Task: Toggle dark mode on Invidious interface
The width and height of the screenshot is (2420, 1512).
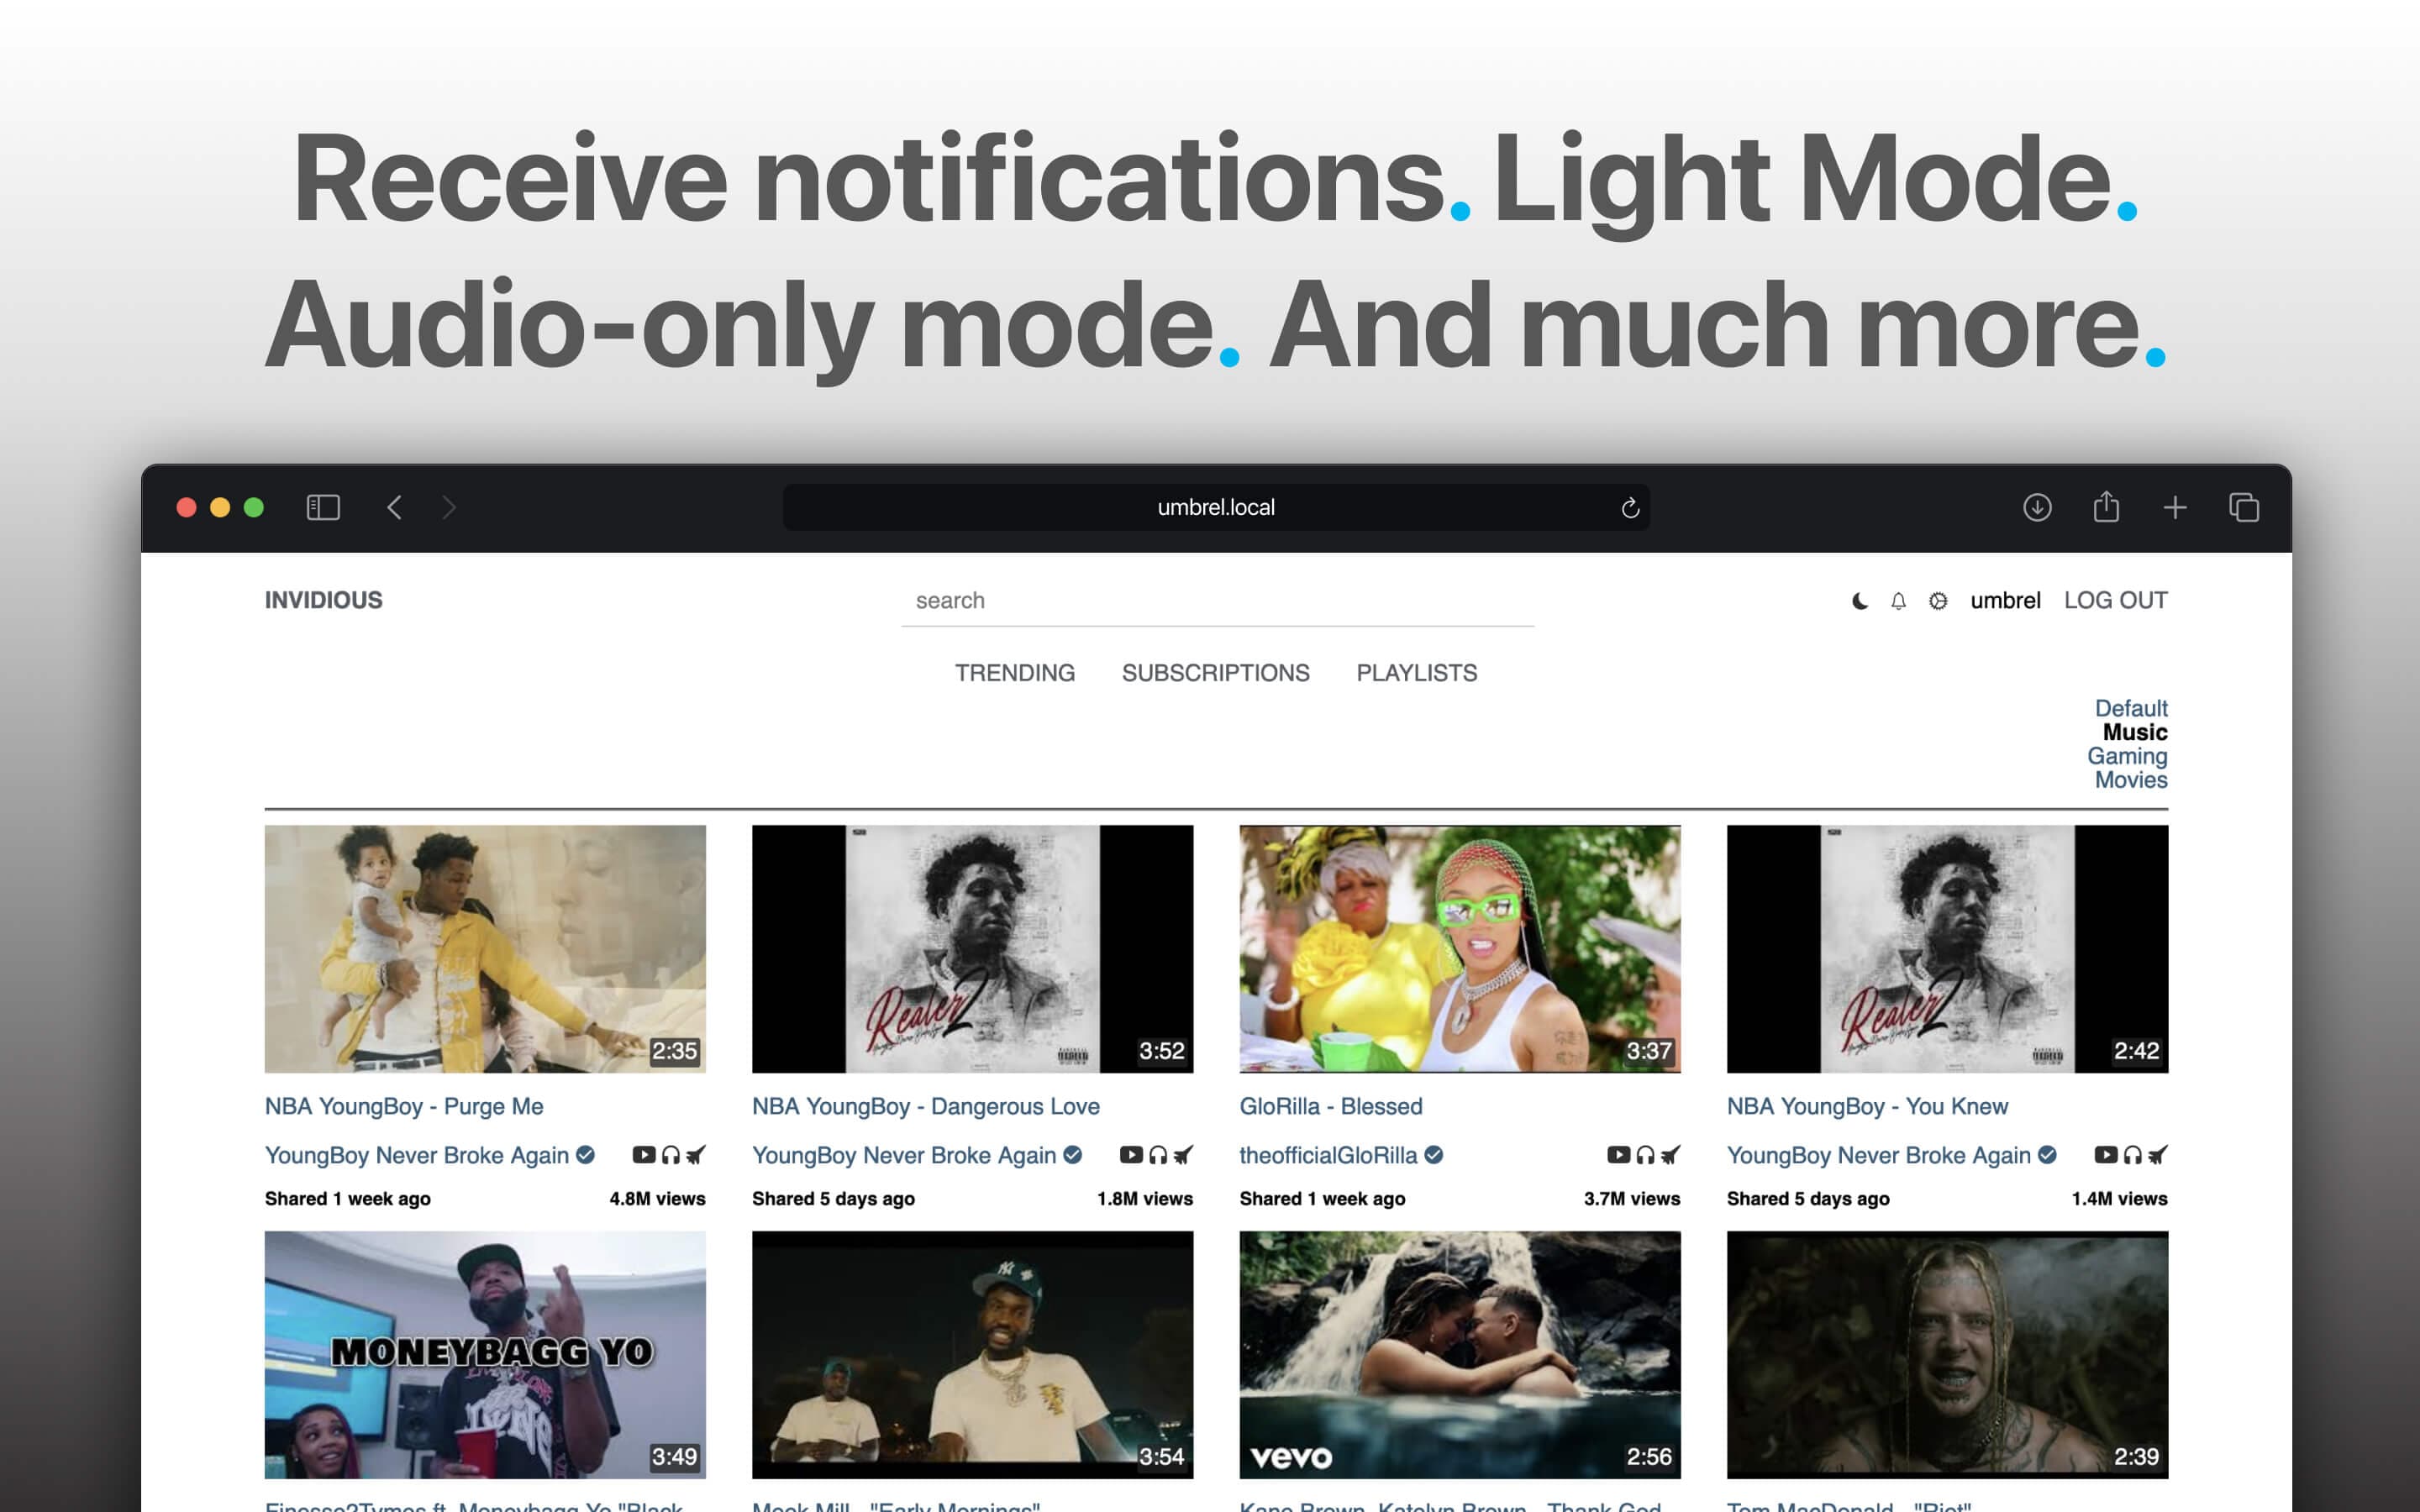Action: (x=1859, y=599)
